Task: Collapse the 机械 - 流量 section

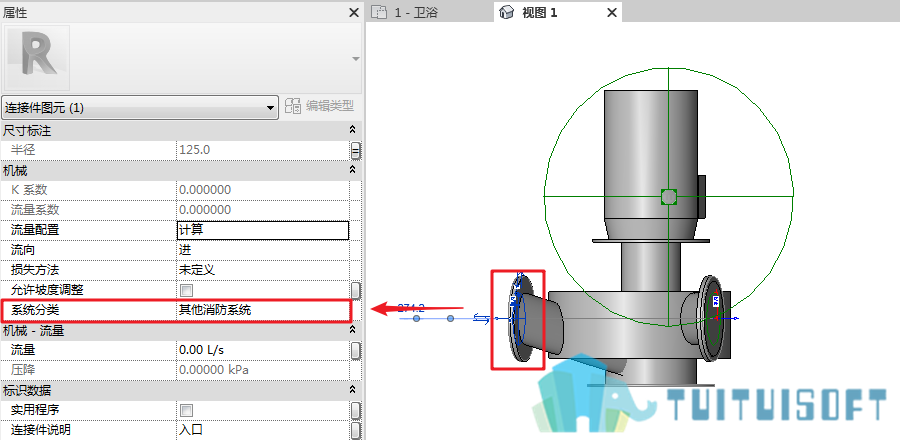Action: point(353,330)
